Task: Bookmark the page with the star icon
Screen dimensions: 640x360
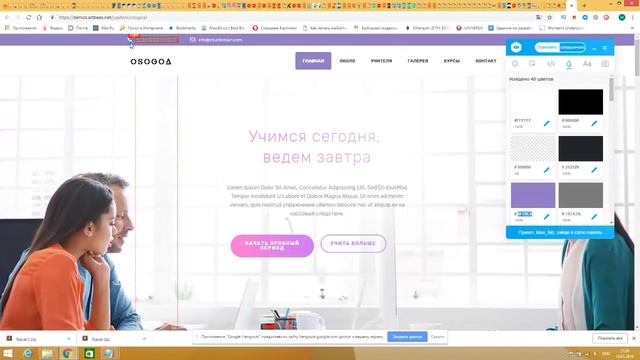Action: 549,18
